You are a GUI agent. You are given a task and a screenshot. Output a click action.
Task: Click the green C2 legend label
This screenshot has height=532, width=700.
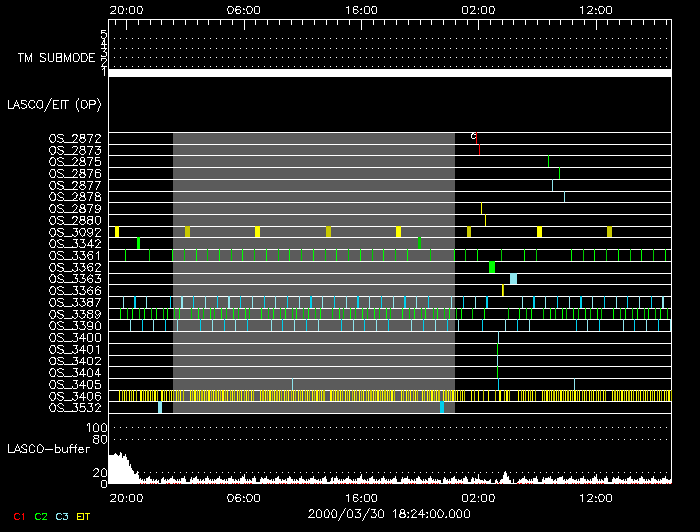41,516
